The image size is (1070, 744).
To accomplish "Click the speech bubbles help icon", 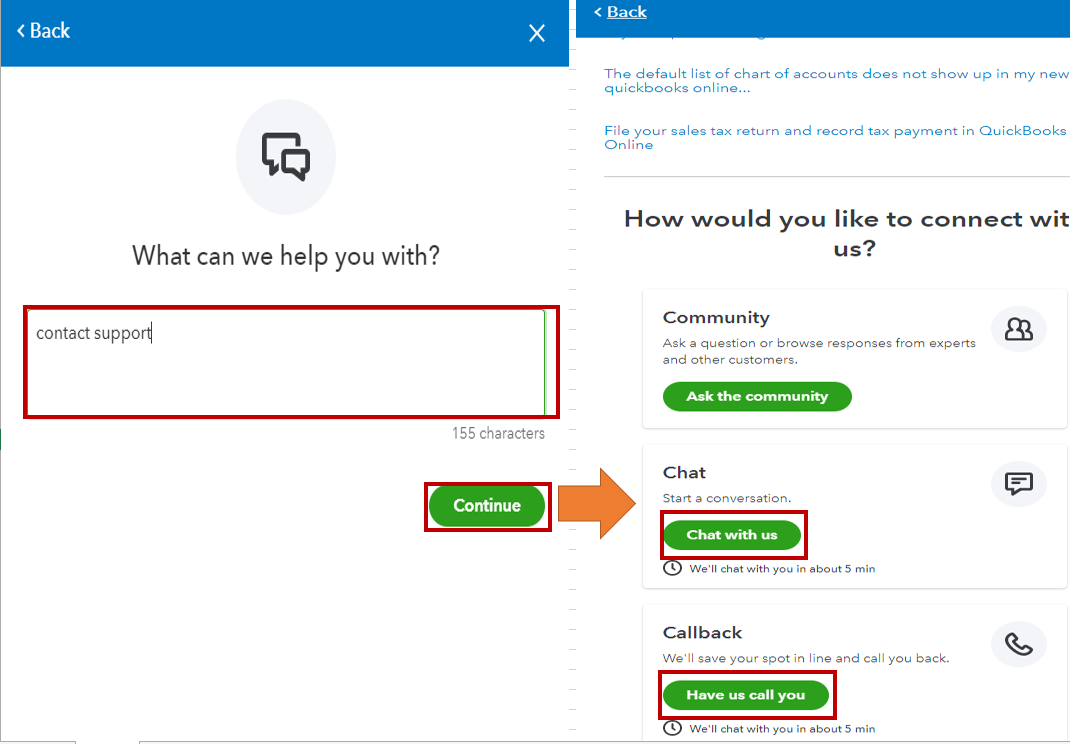I will click(286, 156).
